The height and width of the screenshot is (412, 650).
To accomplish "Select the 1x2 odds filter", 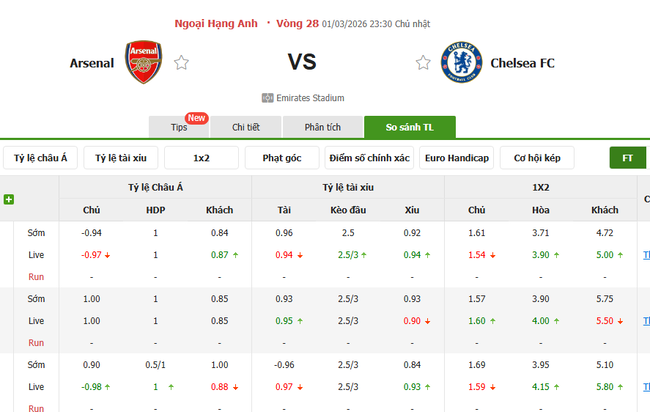I will 201,158.
